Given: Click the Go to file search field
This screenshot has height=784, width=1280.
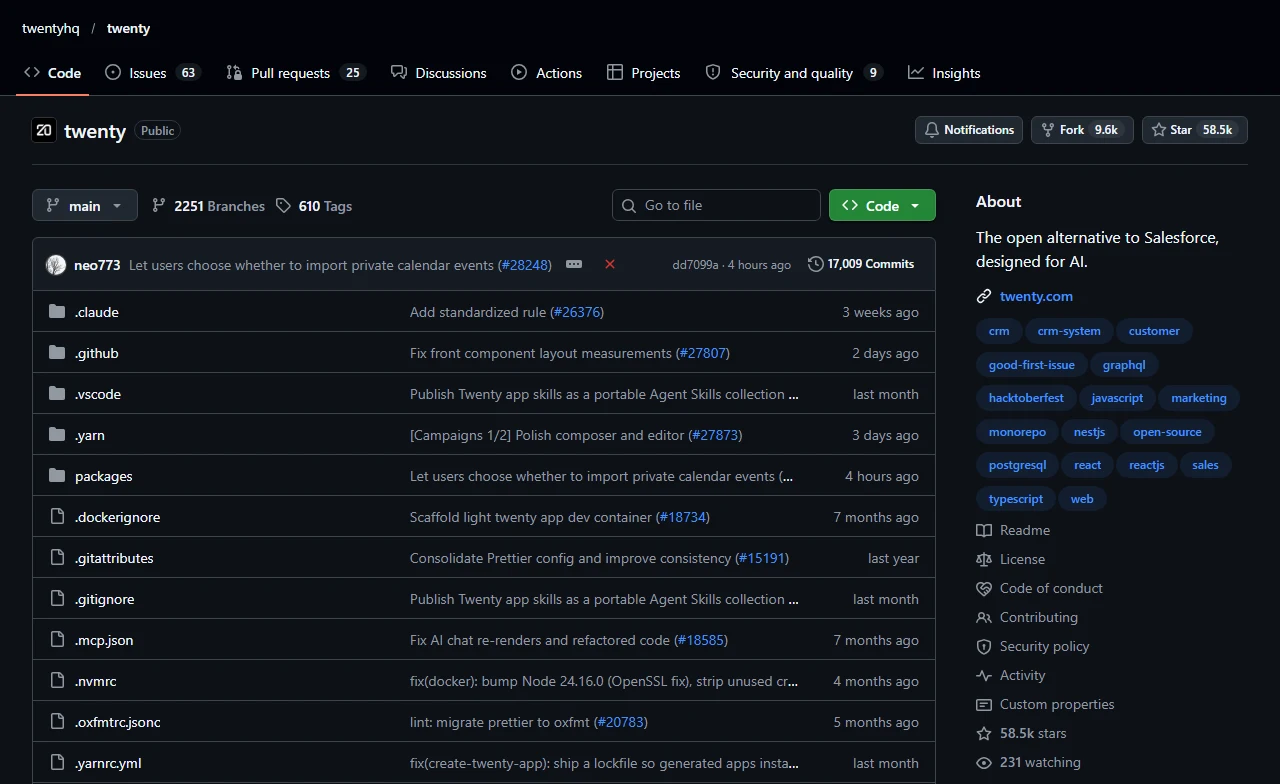Looking at the screenshot, I should (x=716, y=205).
